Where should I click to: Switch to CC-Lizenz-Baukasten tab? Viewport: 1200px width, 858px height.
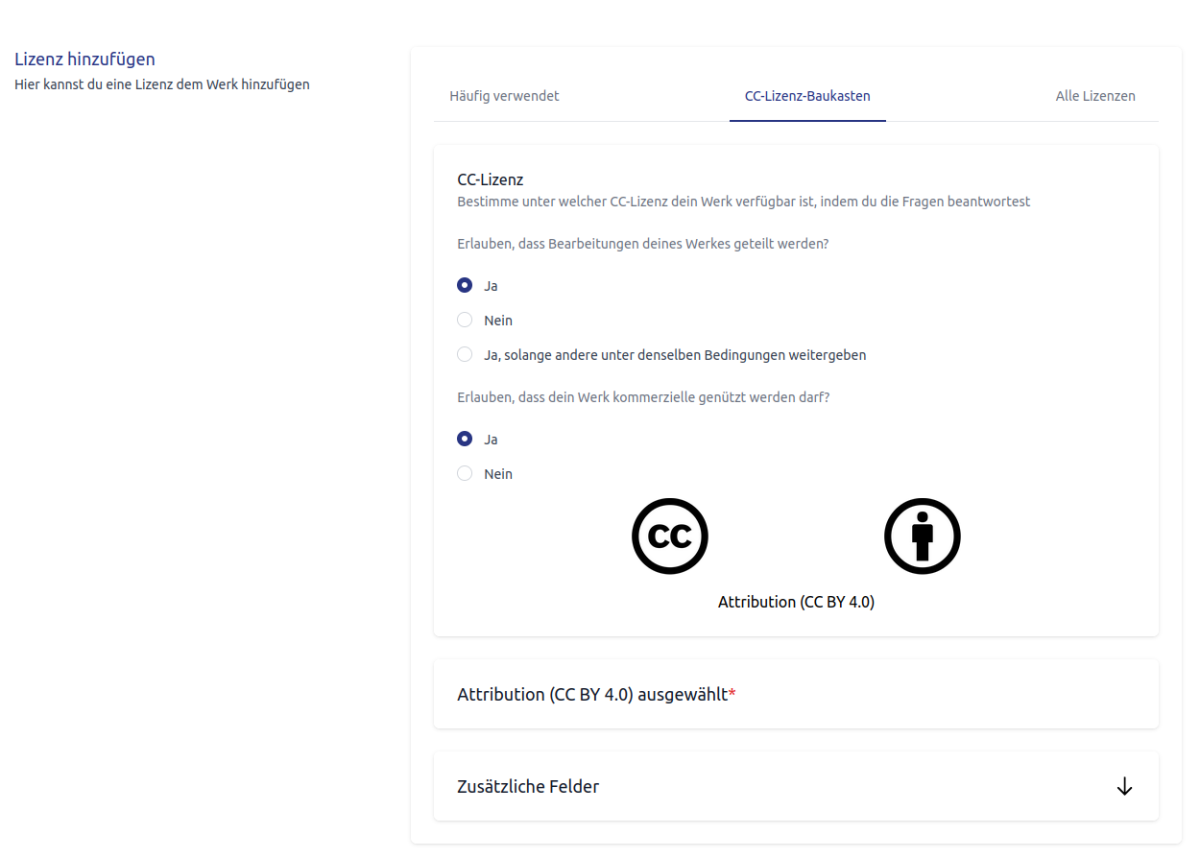(807, 96)
